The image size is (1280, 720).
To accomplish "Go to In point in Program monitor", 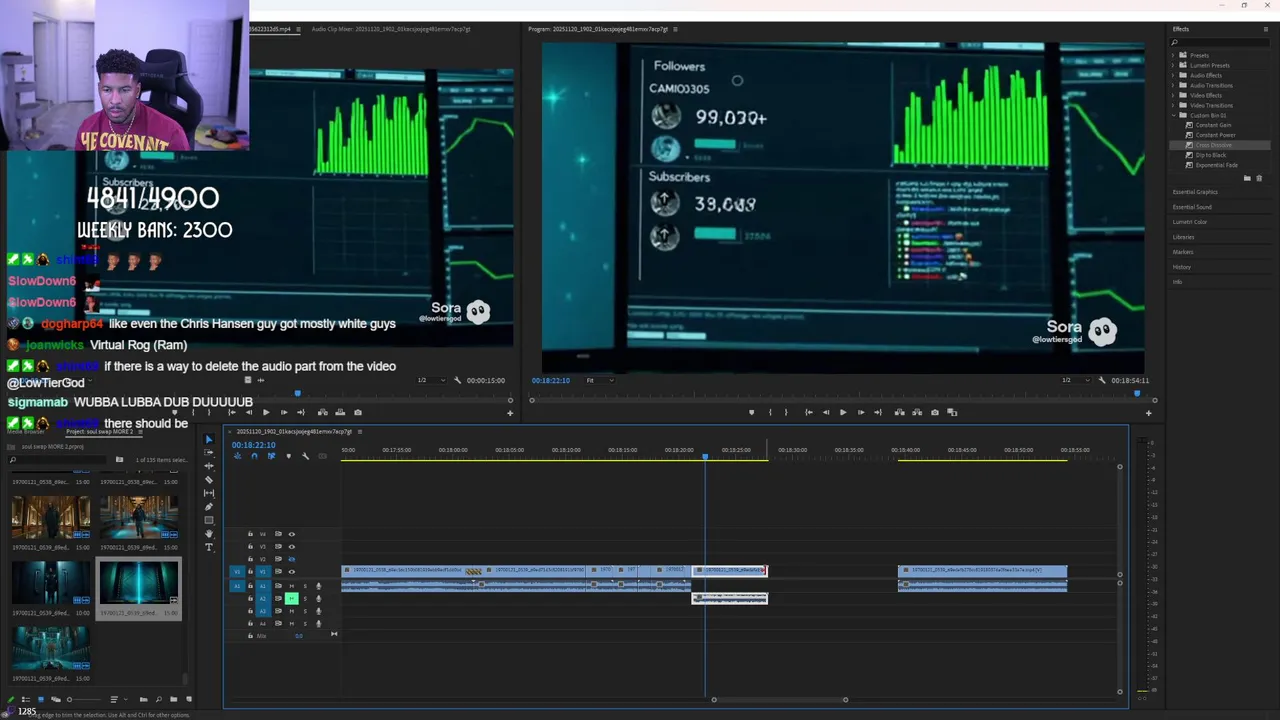I will 809,412.
